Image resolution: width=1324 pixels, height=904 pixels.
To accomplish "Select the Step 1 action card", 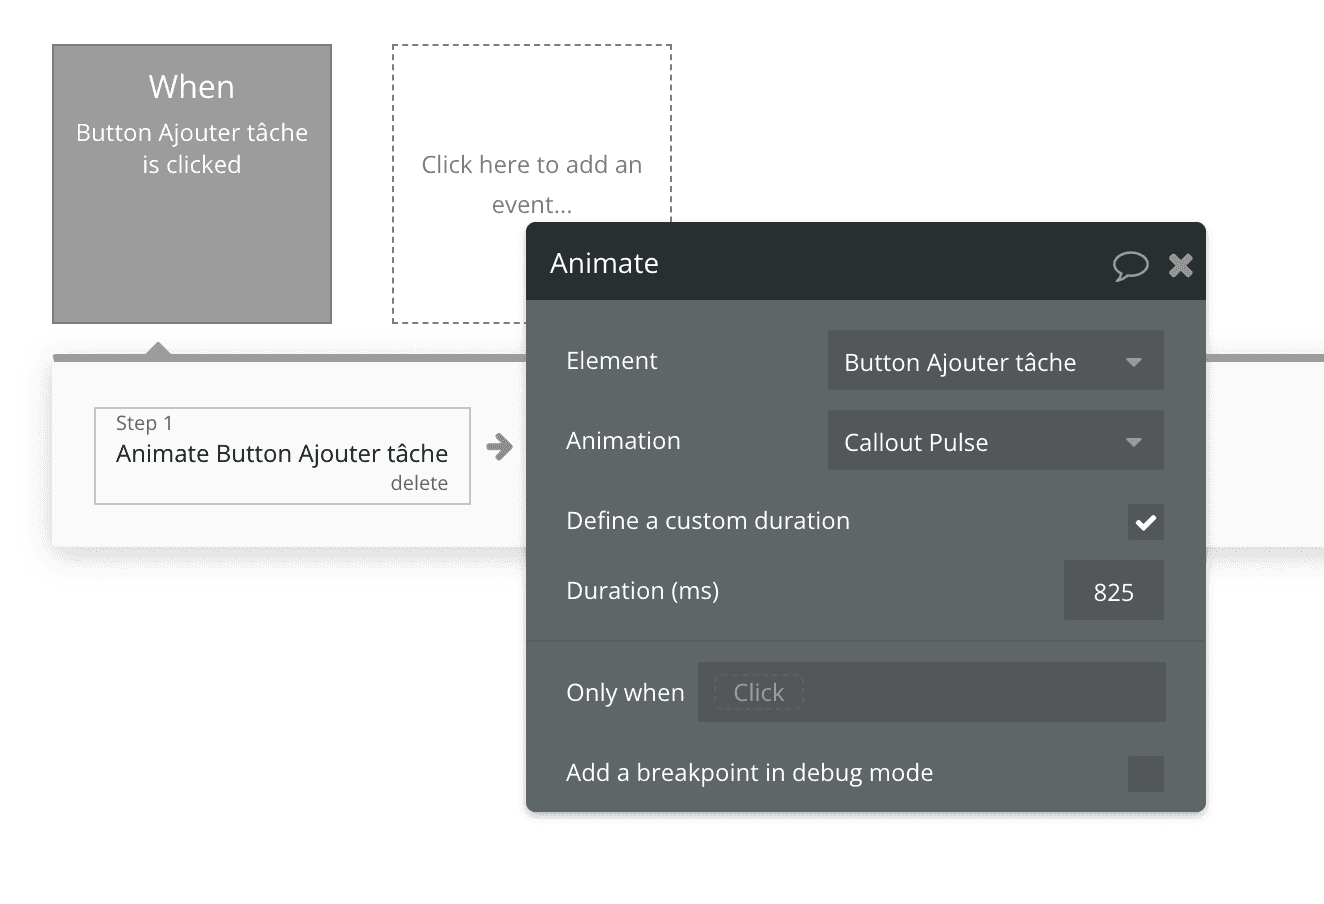I will pos(282,455).
